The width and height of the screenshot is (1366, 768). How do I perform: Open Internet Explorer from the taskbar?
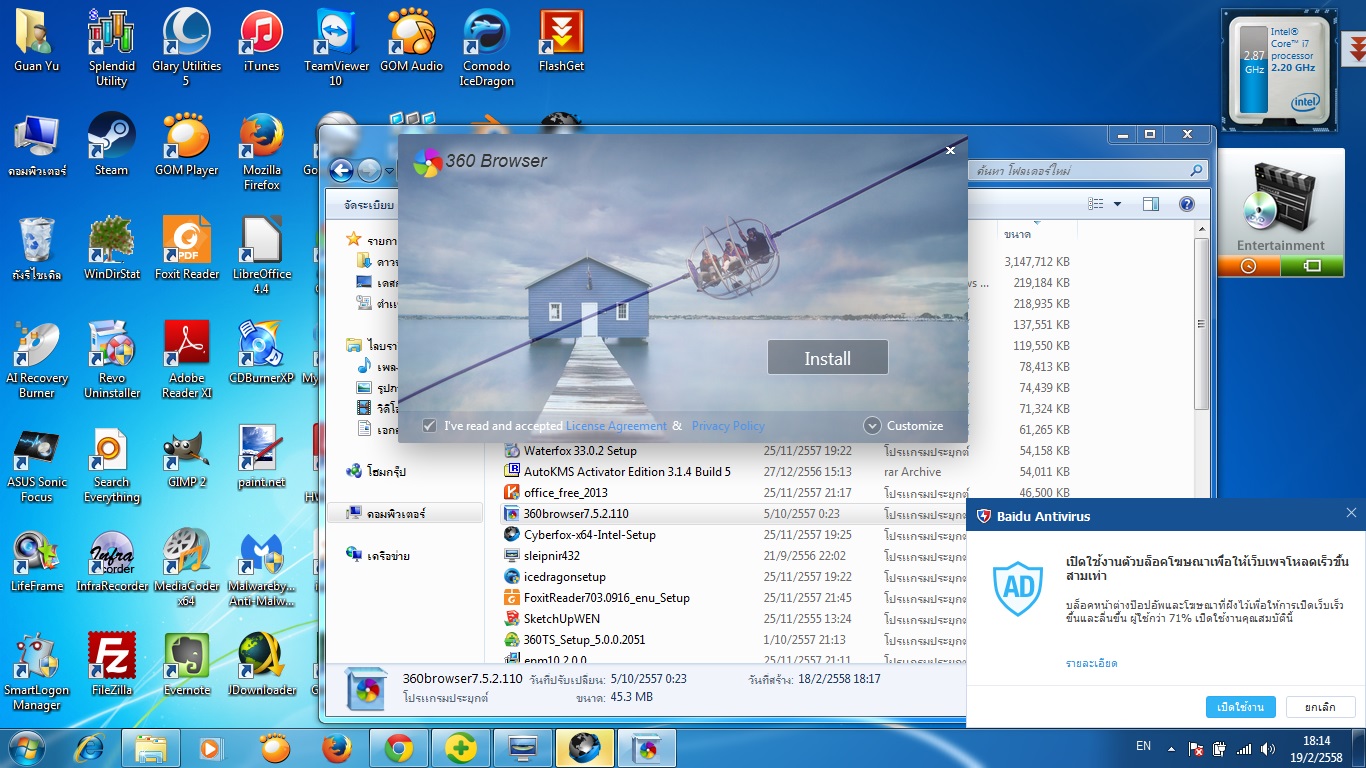click(x=90, y=747)
